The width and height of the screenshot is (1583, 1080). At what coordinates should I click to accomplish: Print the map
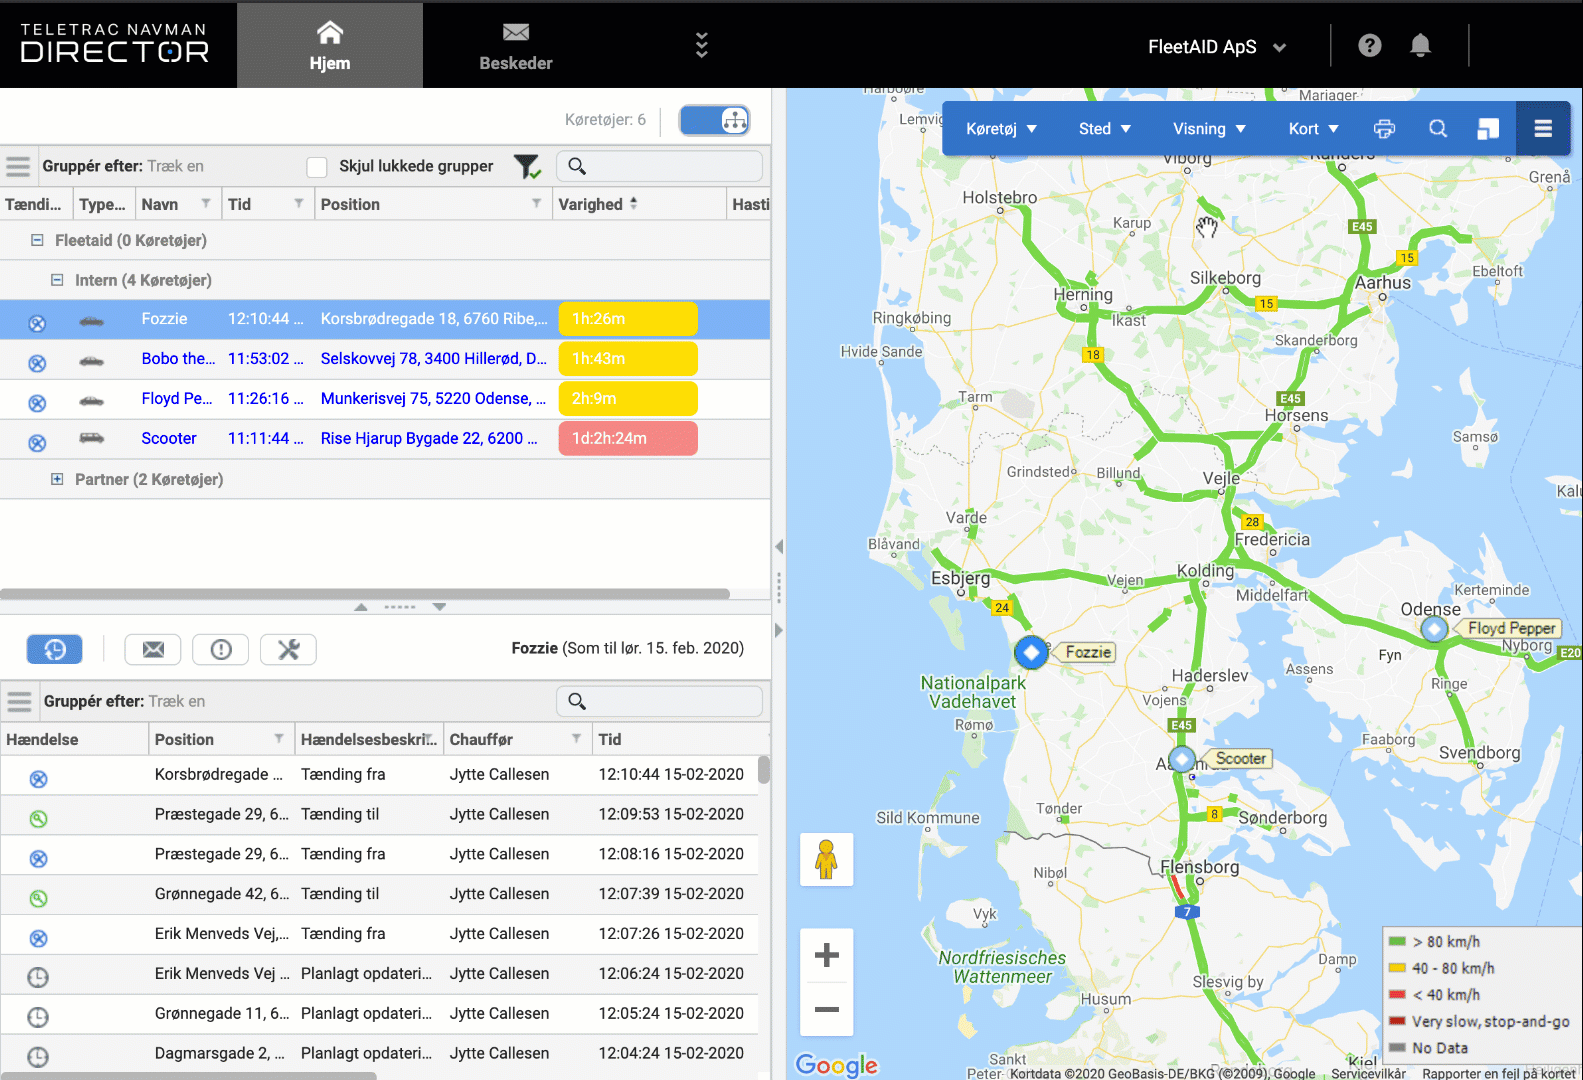(1384, 128)
